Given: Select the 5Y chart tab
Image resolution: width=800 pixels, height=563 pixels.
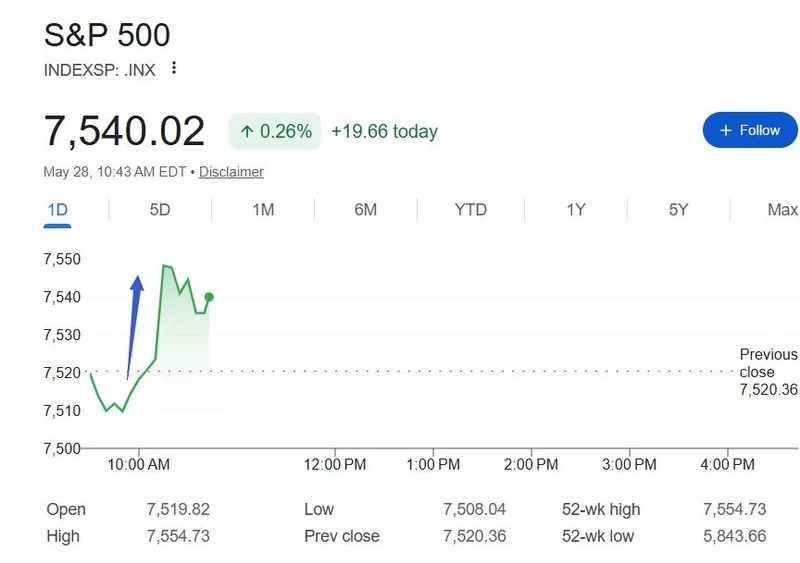Looking at the screenshot, I should coord(679,210).
